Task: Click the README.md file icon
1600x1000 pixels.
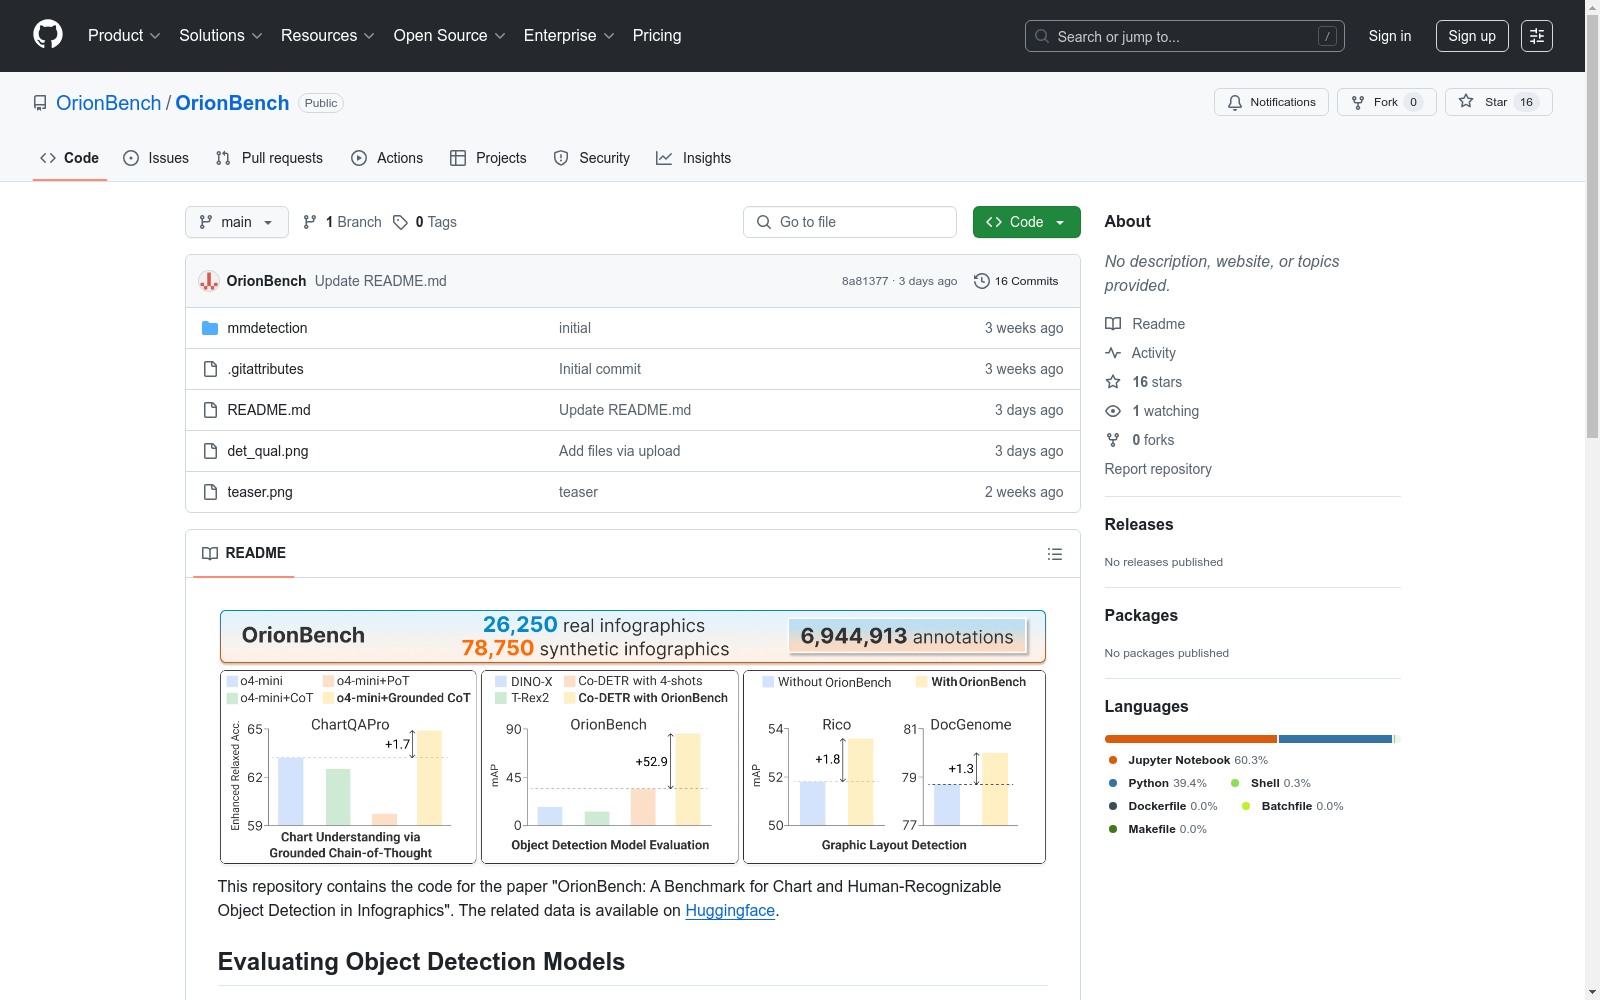Action: 210,410
